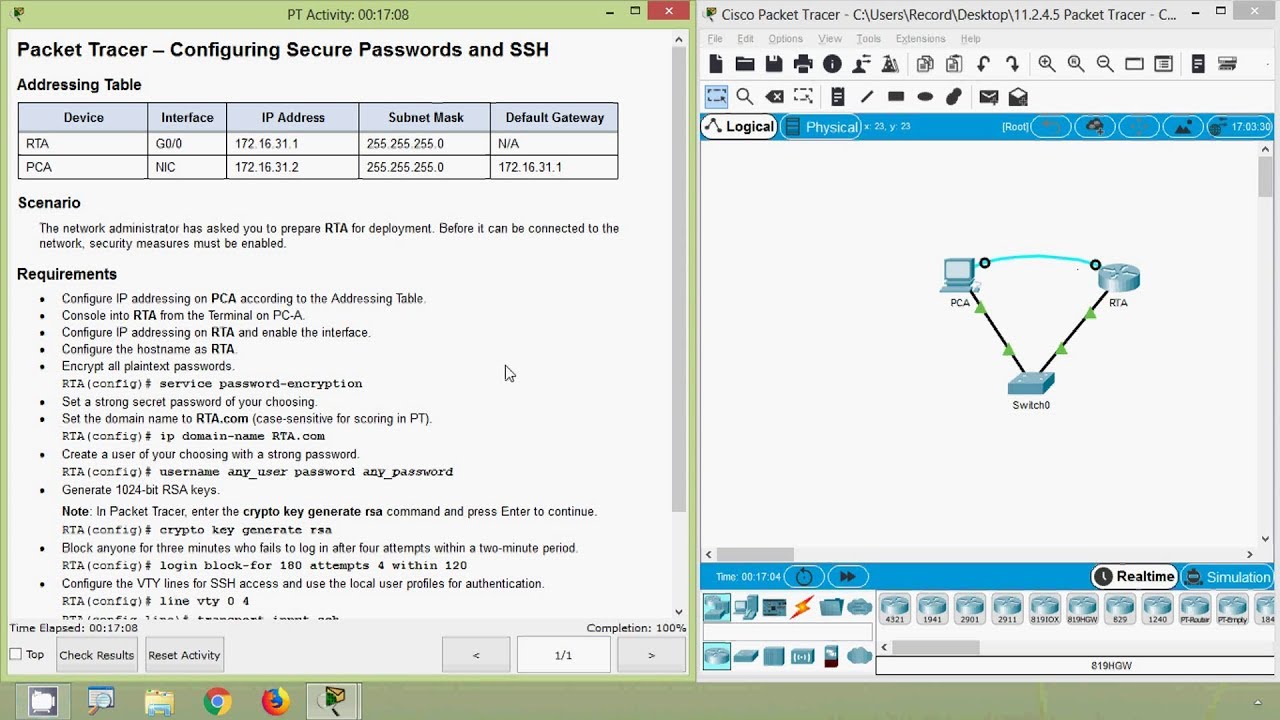Choose the Wireless Devices subcategory
Image resolution: width=1280 pixels, height=720 pixels.
click(803, 656)
